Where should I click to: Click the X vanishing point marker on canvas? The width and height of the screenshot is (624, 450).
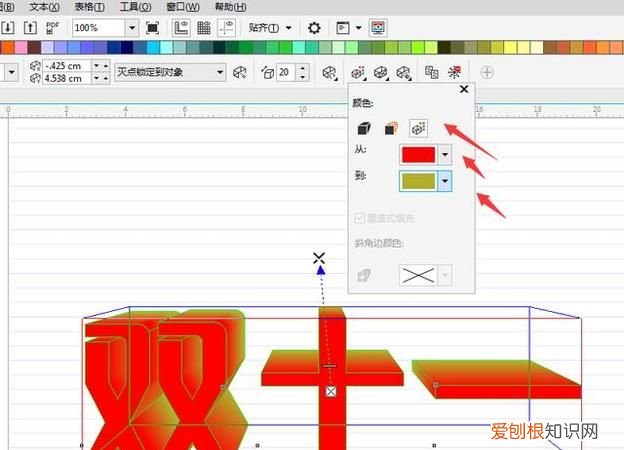click(x=319, y=258)
